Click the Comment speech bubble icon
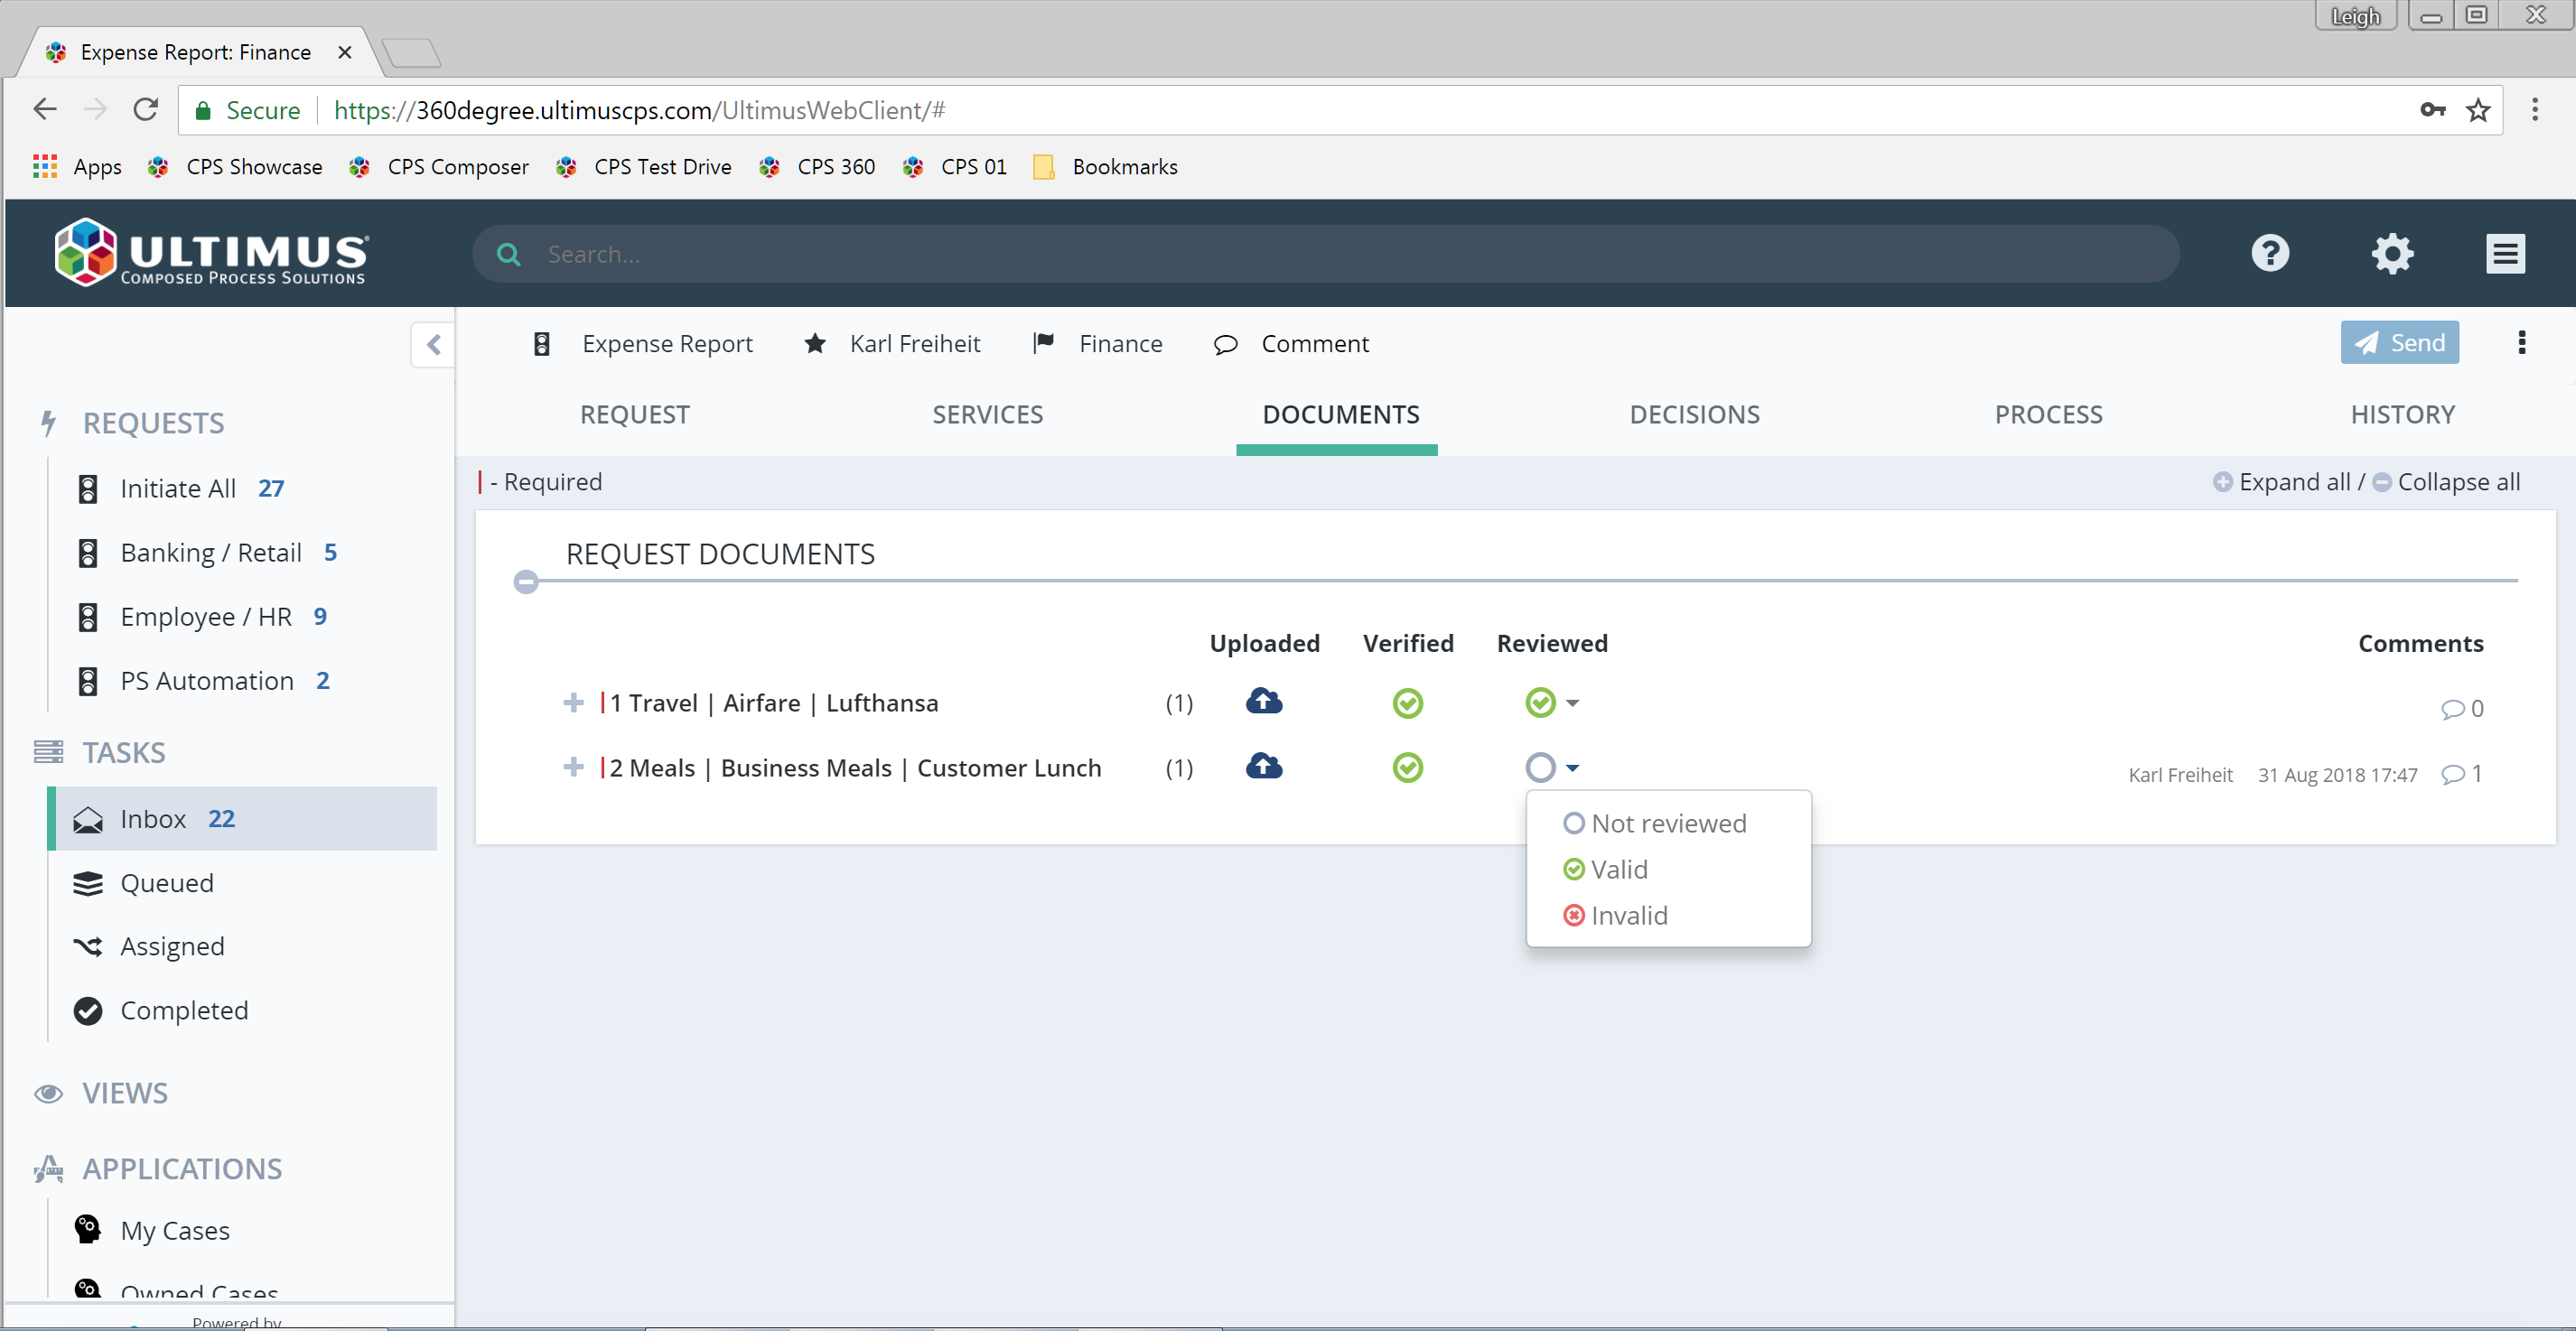2576x1331 pixels. click(x=1225, y=345)
